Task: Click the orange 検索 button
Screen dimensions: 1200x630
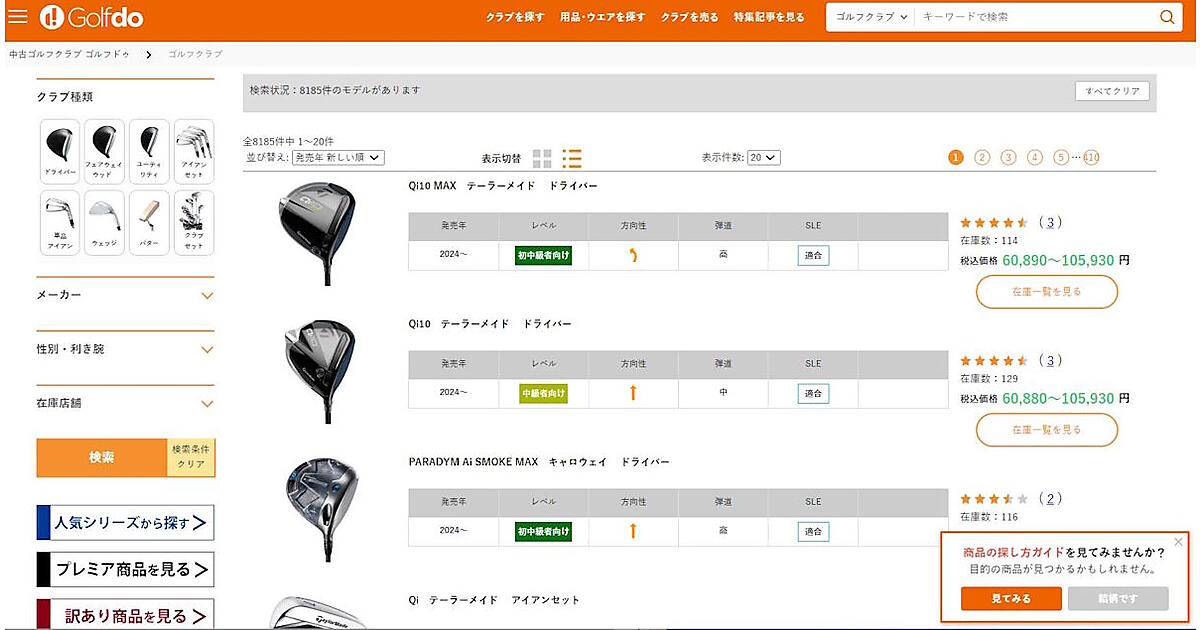Action: click(x=101, y=457)
